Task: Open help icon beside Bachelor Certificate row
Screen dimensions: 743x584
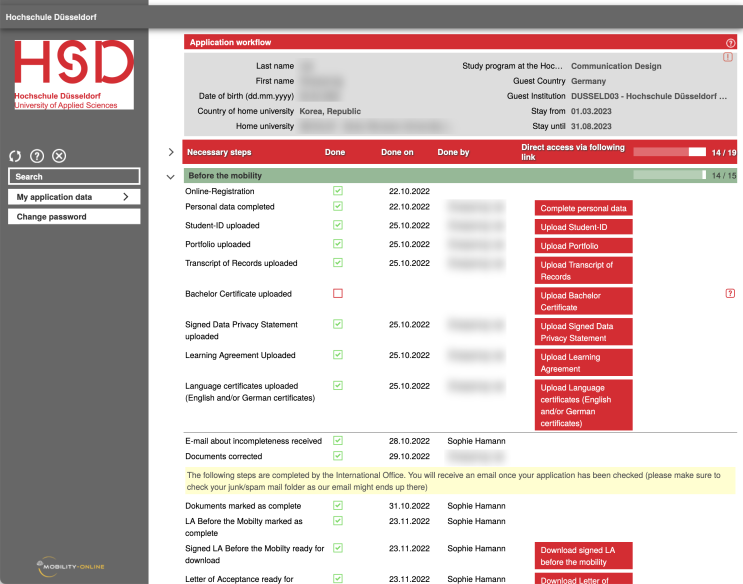Action: 730,293
